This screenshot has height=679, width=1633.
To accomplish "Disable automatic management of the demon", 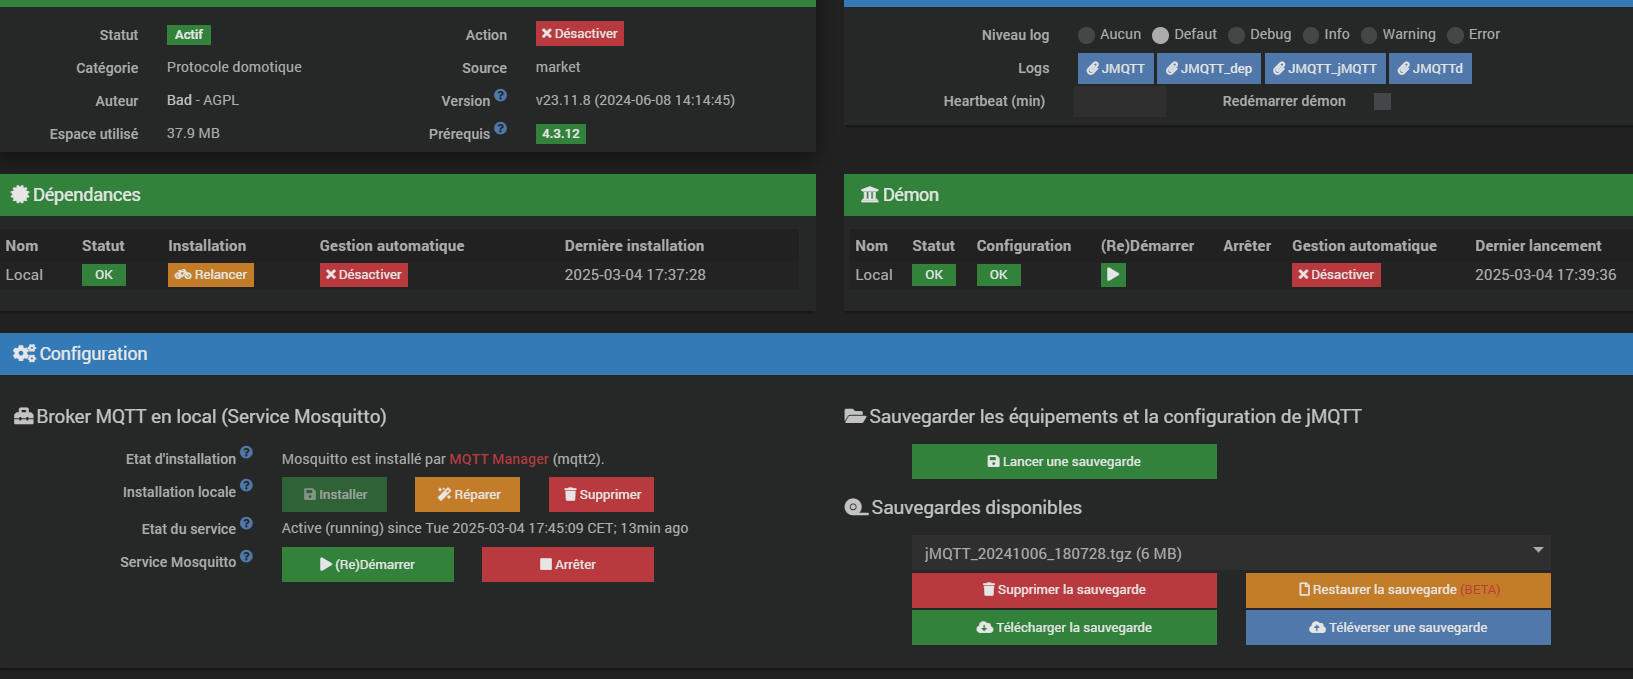I will 1336,275.
